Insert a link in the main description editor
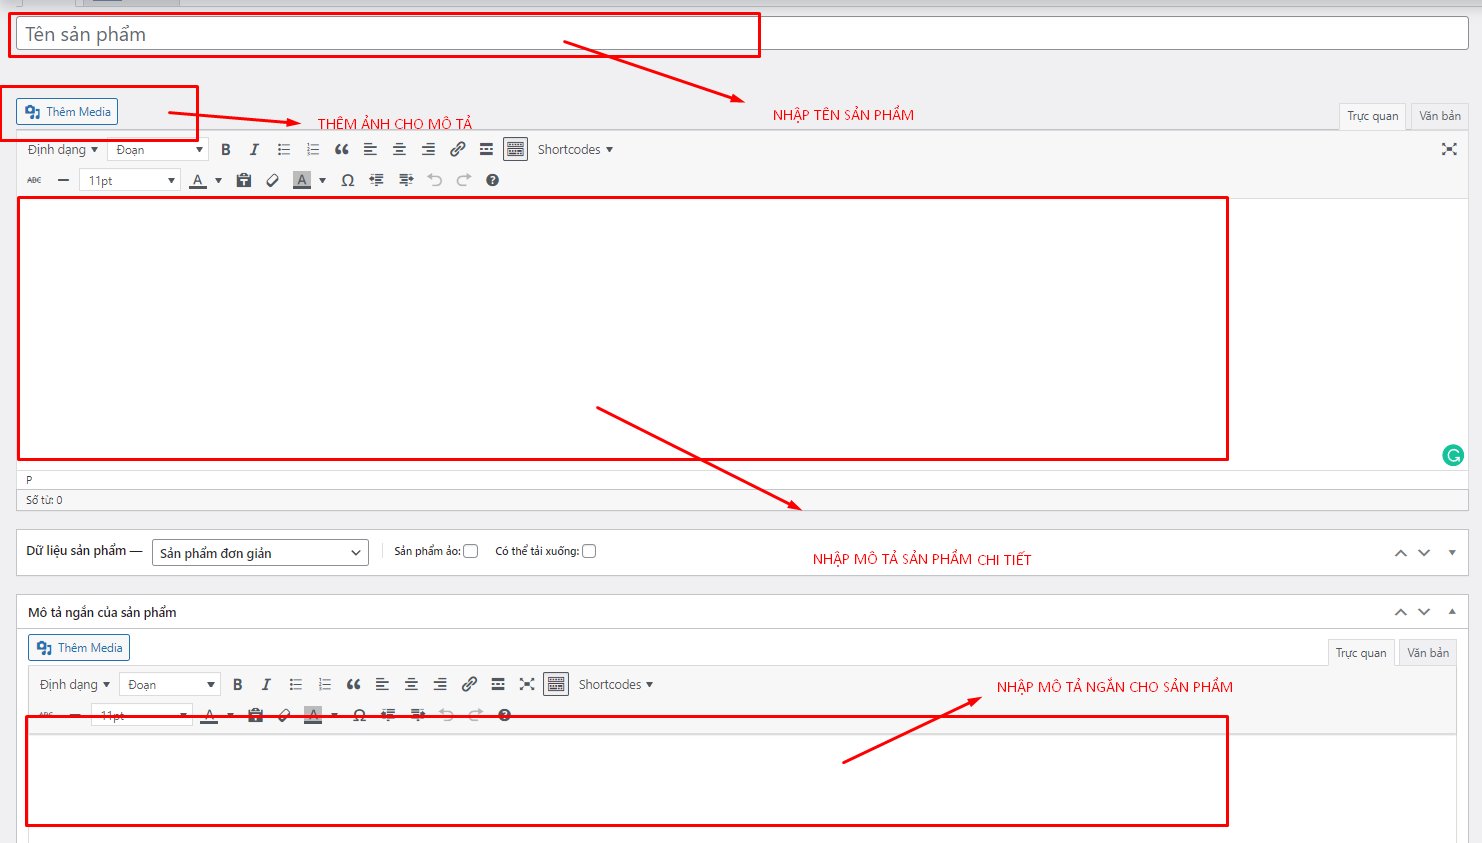The height and width of the screenshot is (843, 1482). click(x=457, y=150)
